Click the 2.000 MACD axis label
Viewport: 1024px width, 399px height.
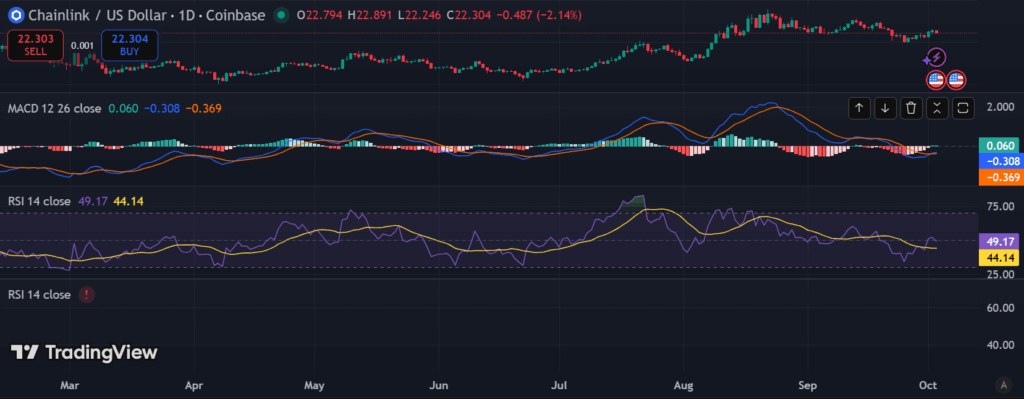point(1000,106)
